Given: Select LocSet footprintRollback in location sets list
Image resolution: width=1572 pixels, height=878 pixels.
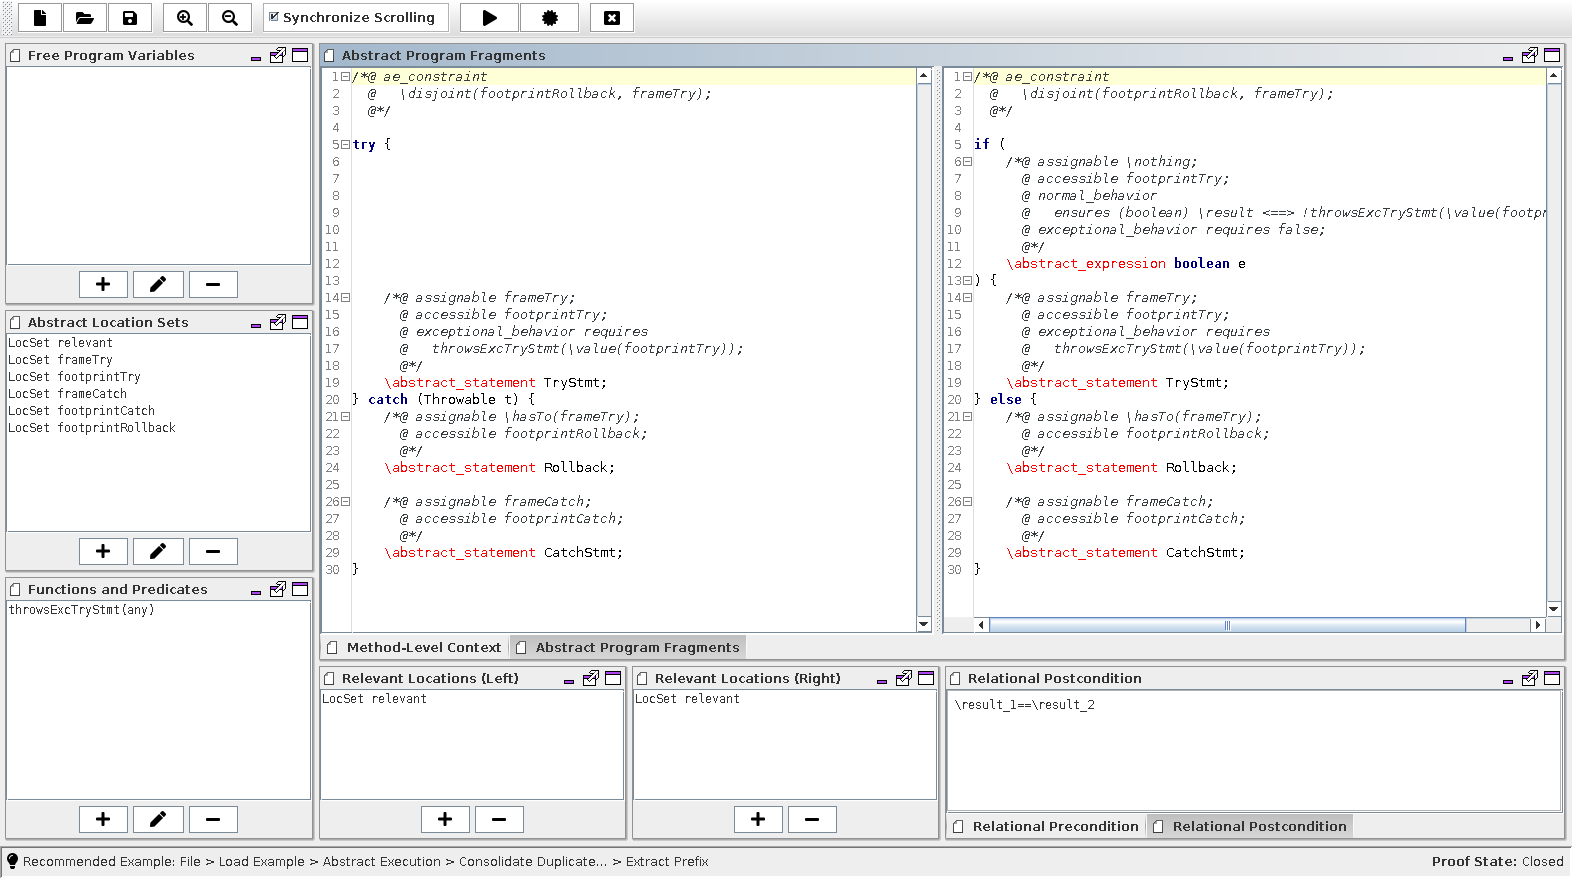Looking at the screenshot, I should pos(92,428).
